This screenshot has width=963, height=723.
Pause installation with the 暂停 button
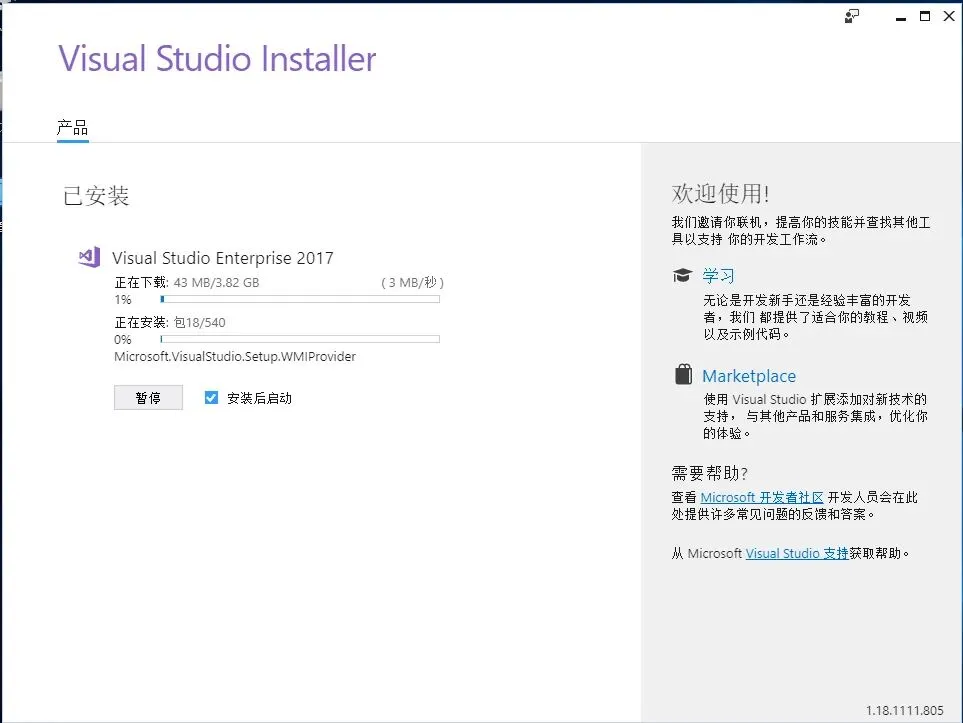click(x=148, y=397)
